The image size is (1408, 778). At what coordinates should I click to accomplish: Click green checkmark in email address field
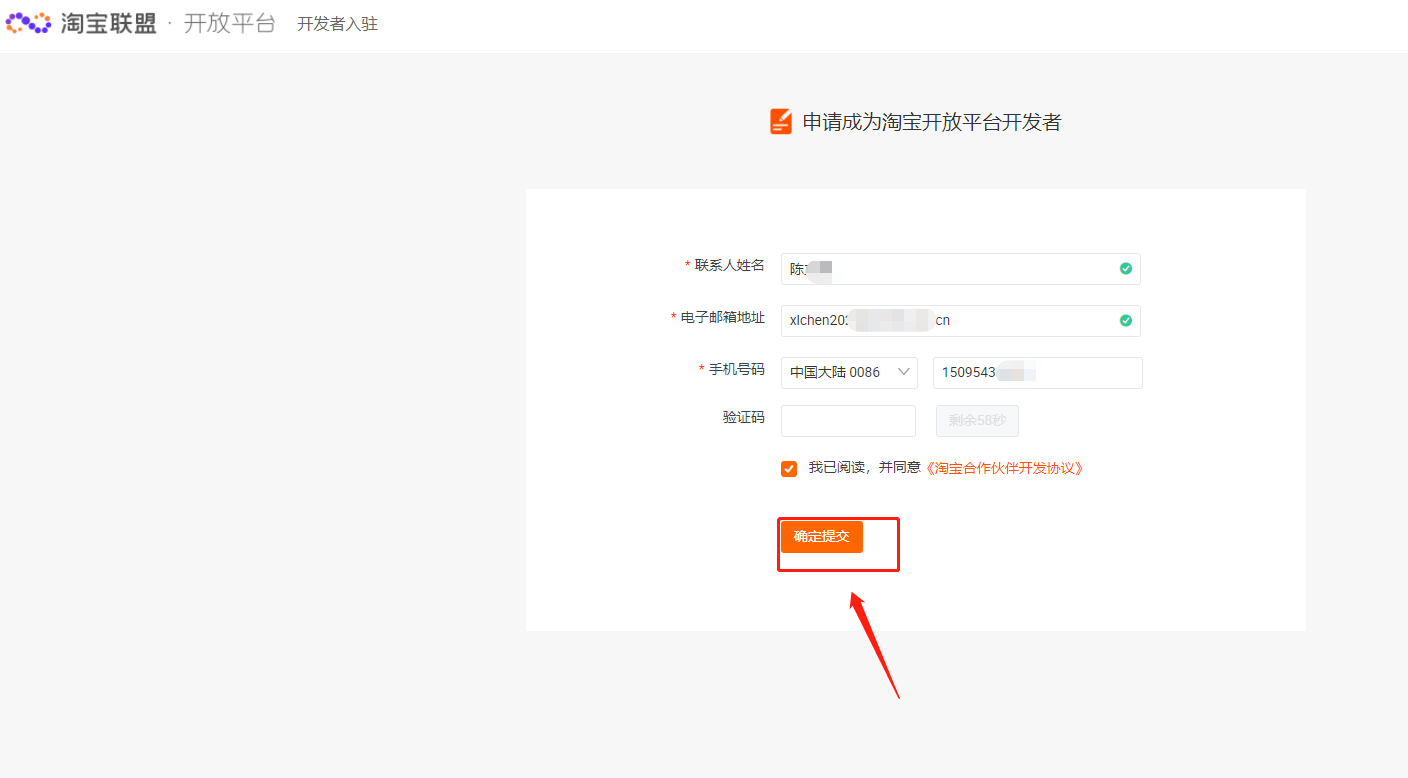click(1126, 321)
